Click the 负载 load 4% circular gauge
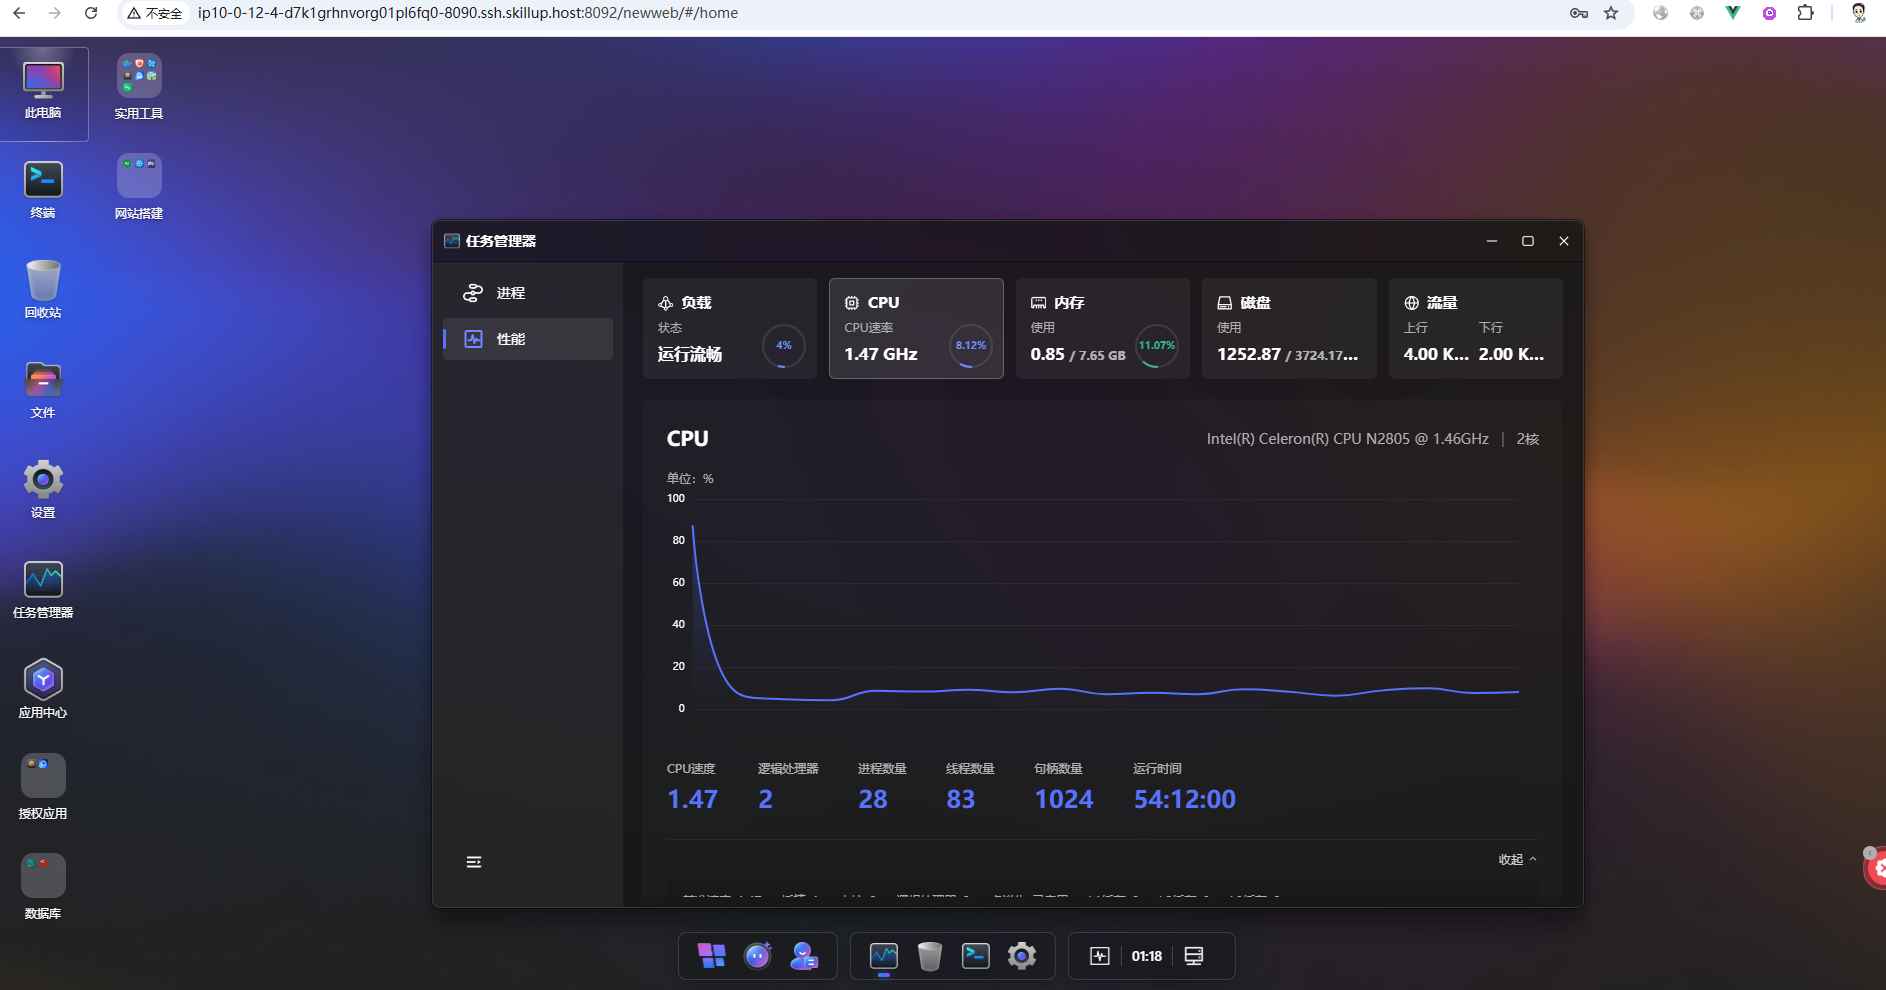Screen dimensions: 1886x990 tap(783, 346)
